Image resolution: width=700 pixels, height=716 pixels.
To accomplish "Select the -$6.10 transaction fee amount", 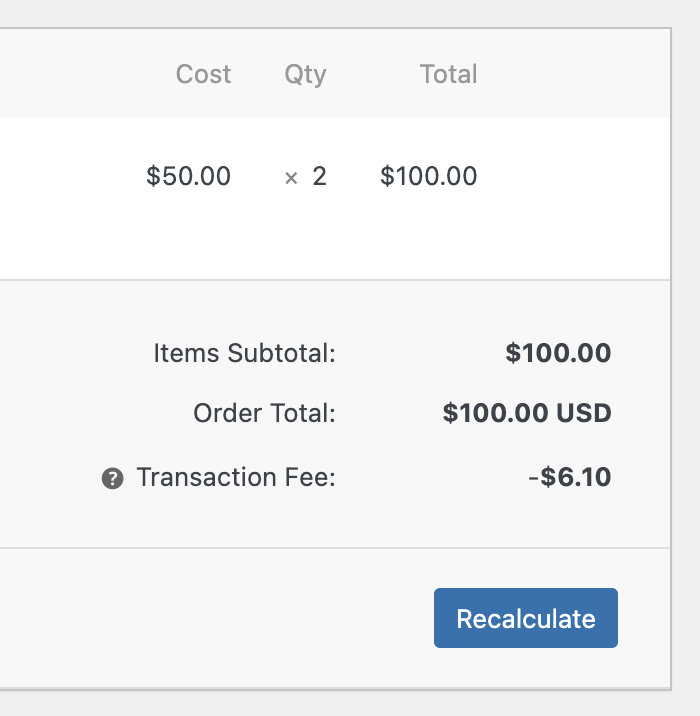I will point(569,478).
